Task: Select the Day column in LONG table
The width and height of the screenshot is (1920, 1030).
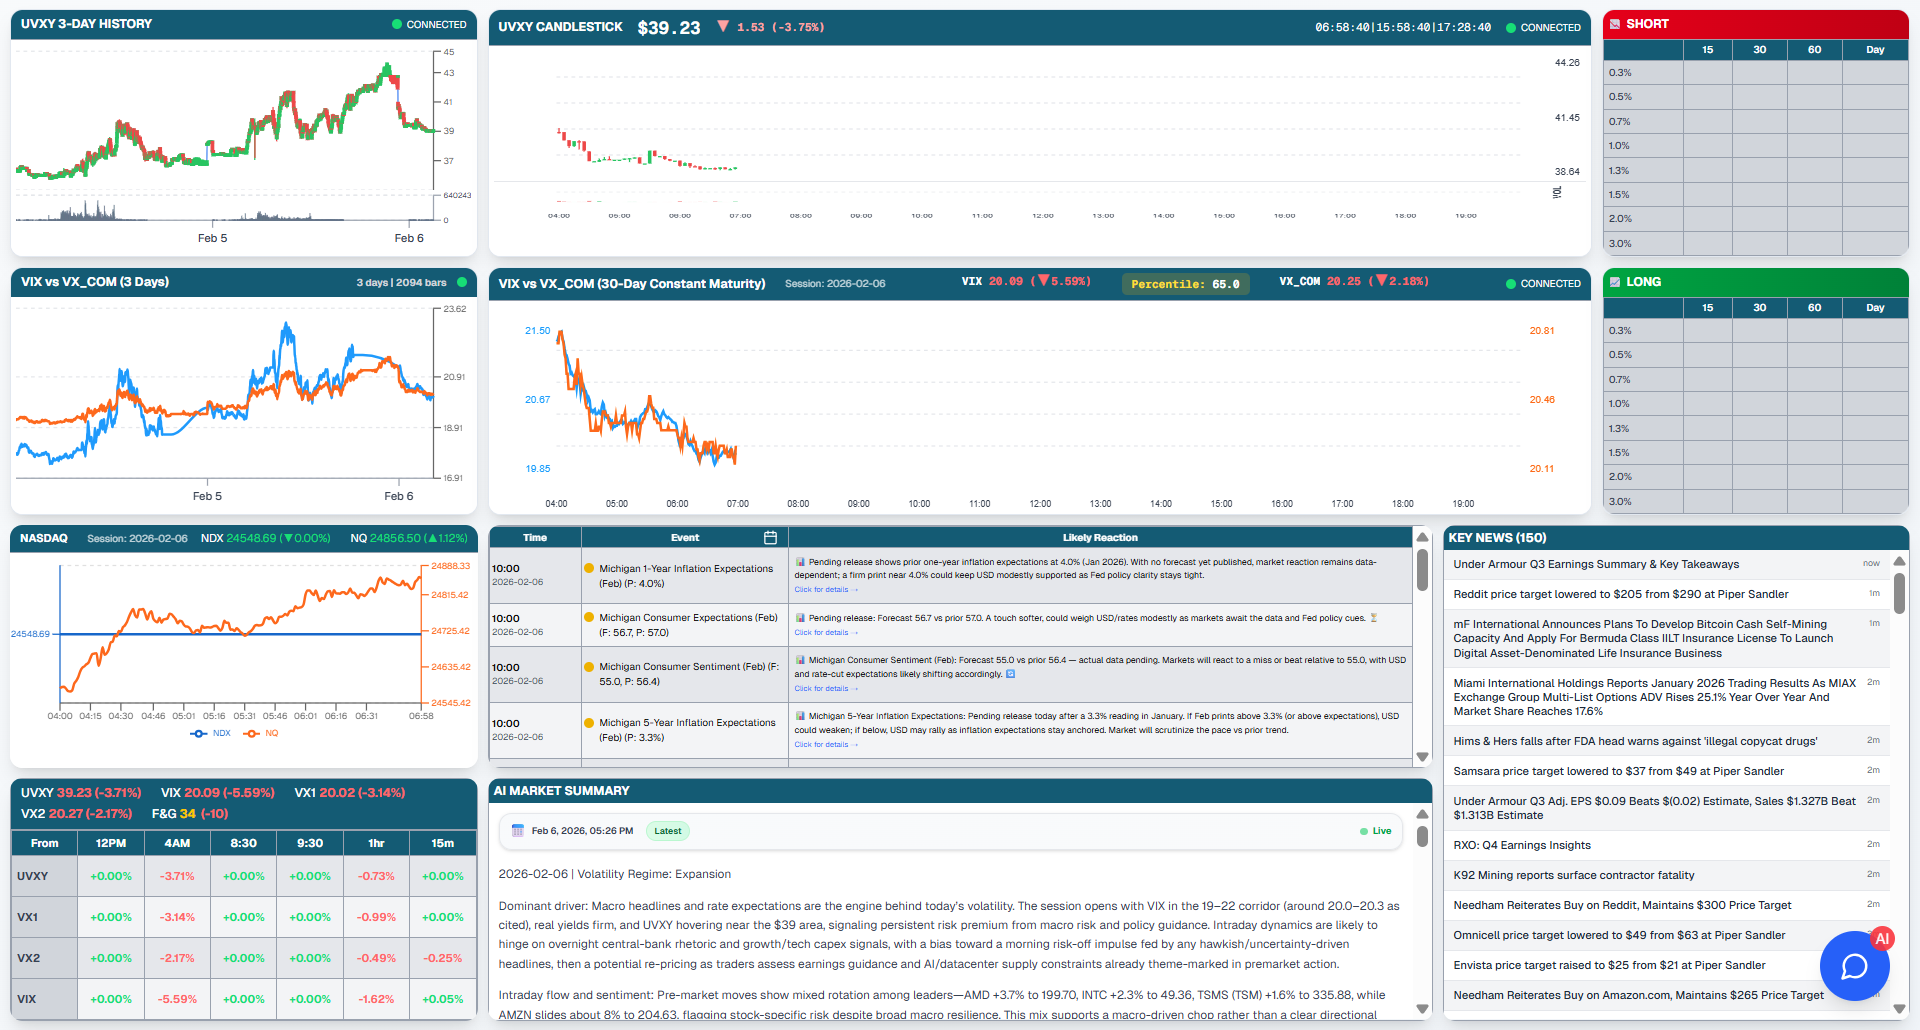Action: [x=1875, y=307]
